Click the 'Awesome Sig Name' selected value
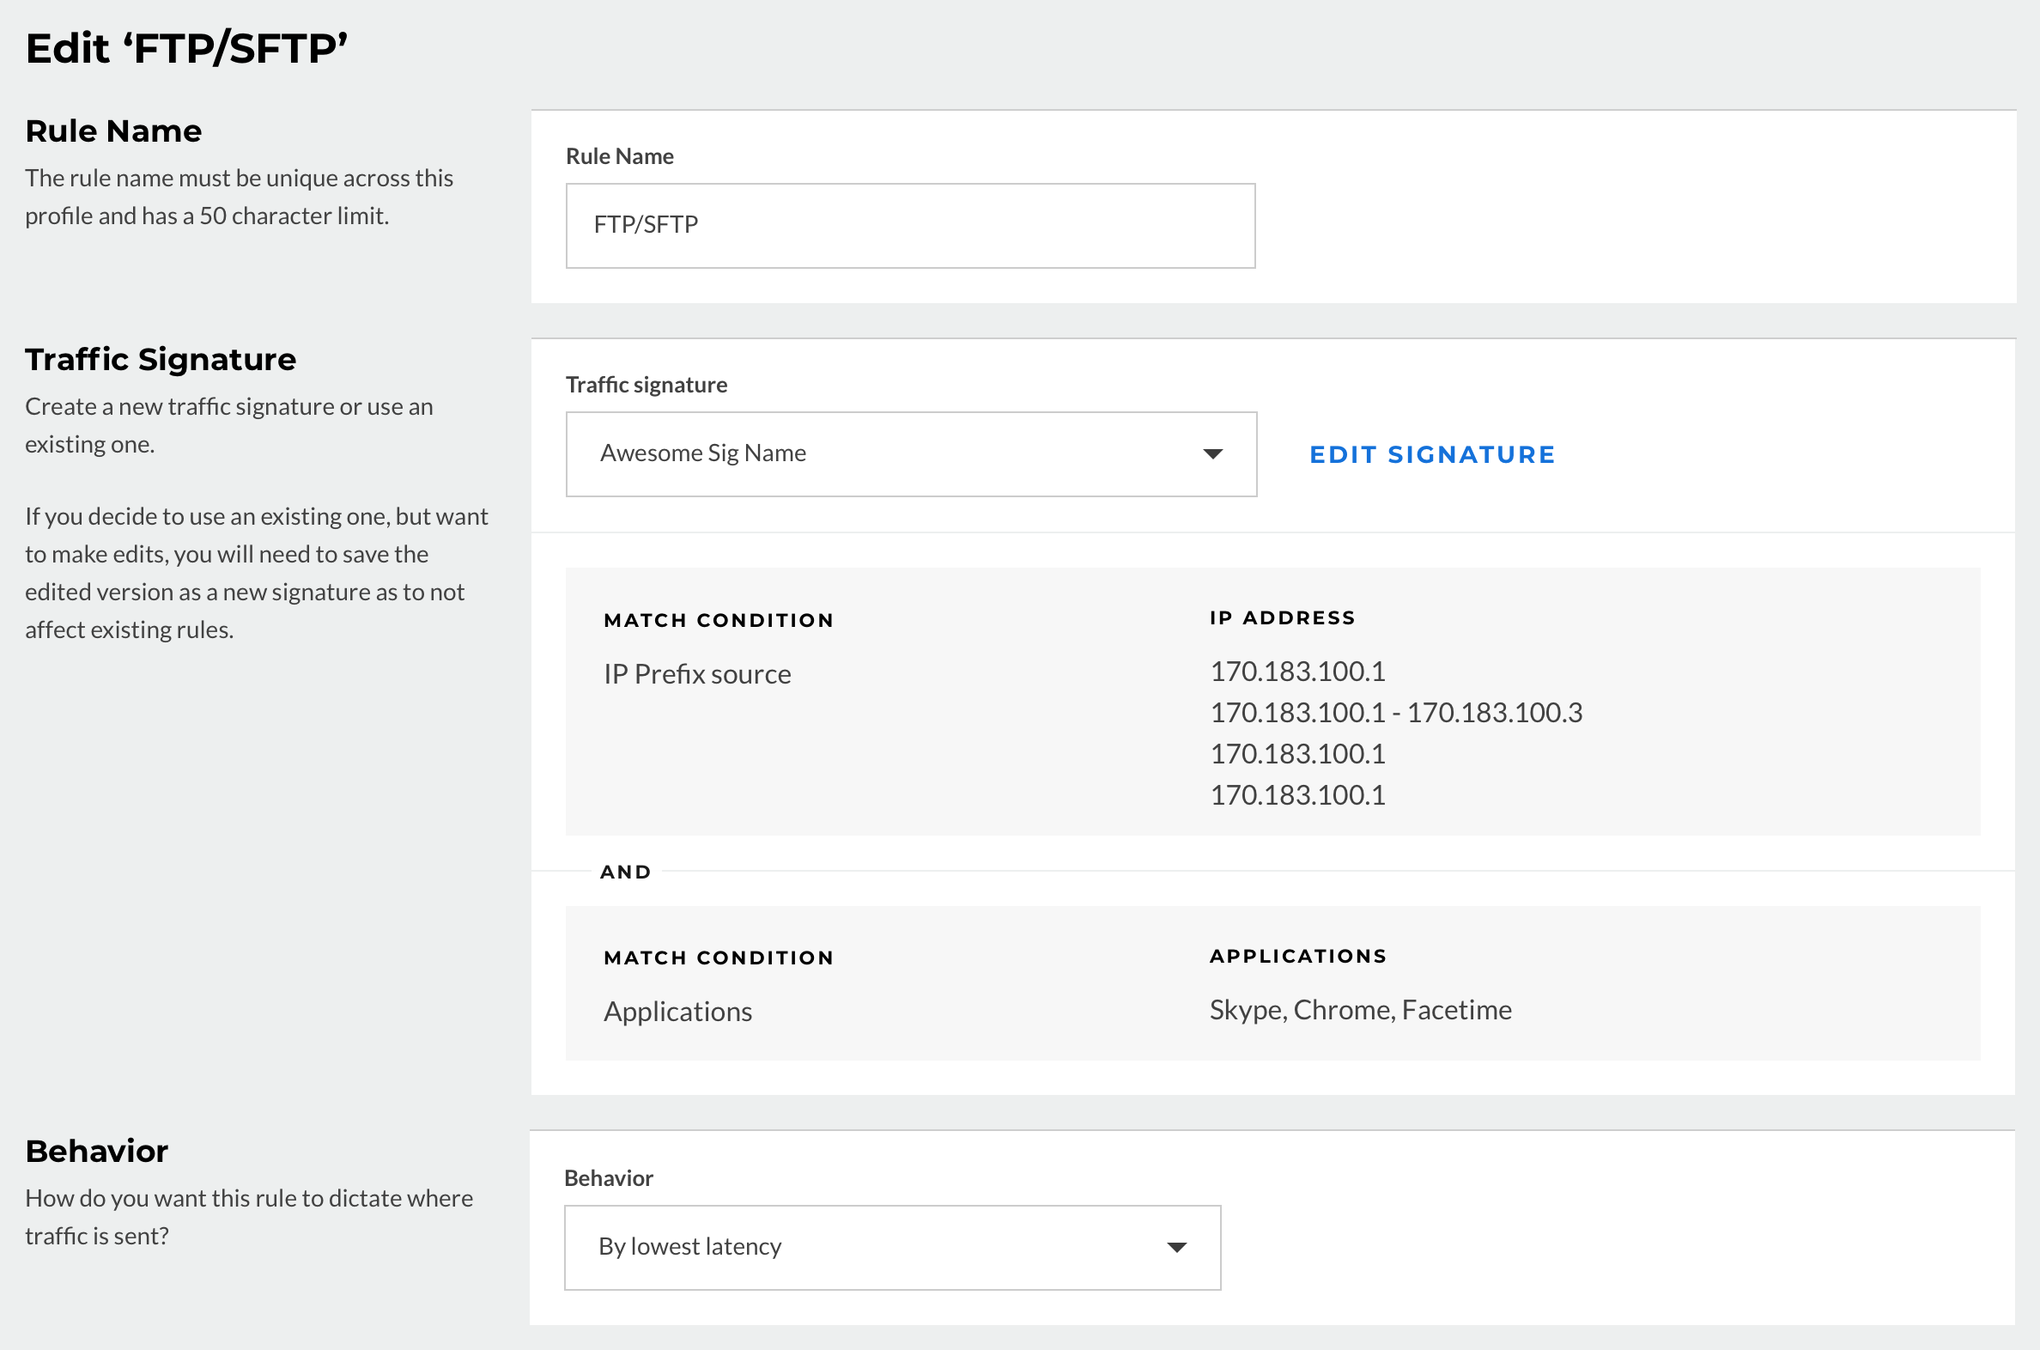This screenshot has width=2040, height=1350. coord(703,453)
